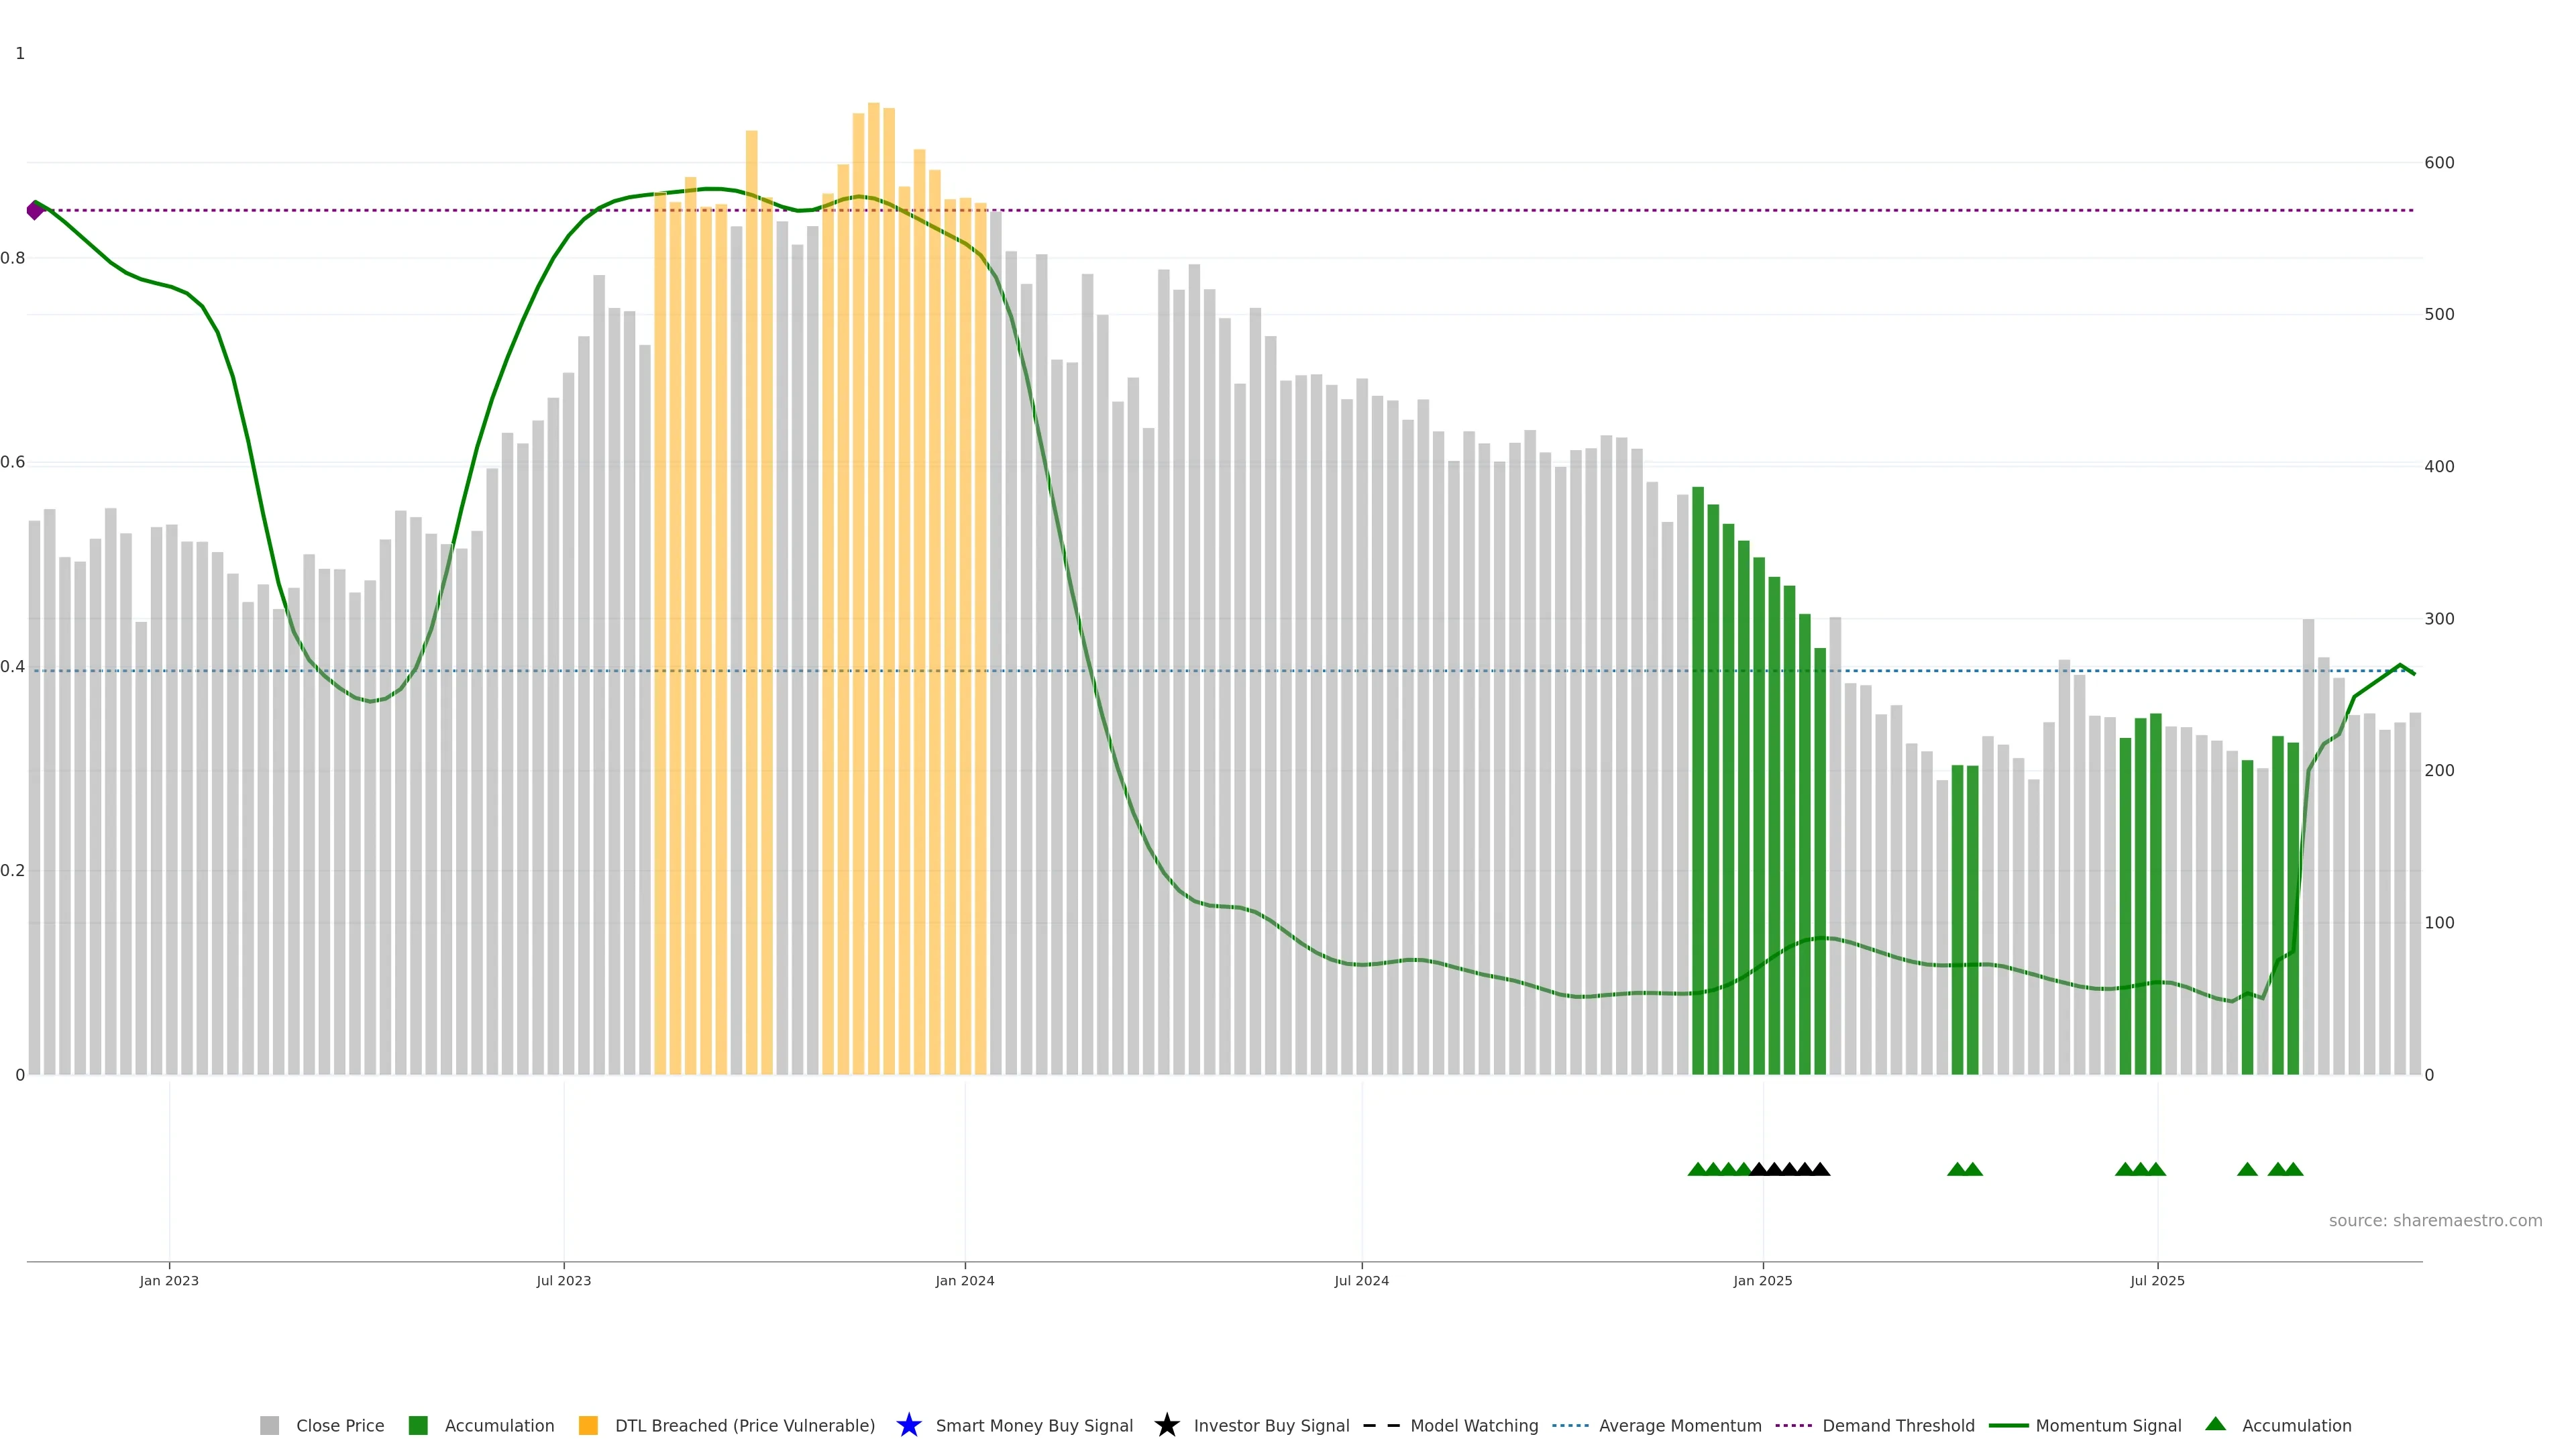The height and width of the screenshot is (1449, 2576).
Task: Click the Jan 2024 axis label
Action: coord(964,1280)
